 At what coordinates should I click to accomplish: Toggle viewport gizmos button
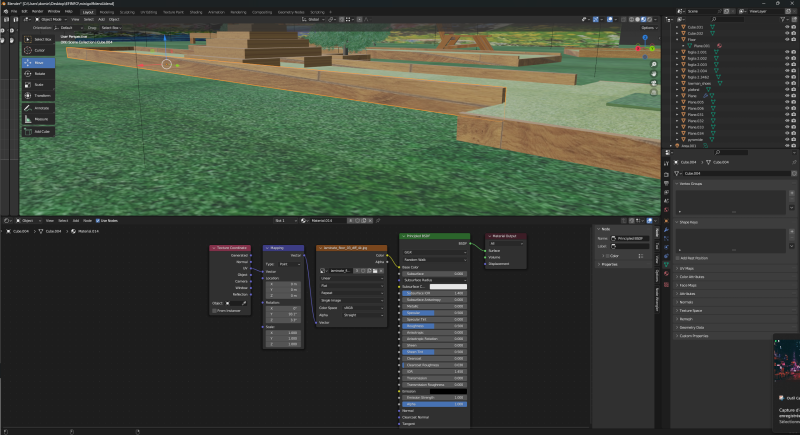595,19
